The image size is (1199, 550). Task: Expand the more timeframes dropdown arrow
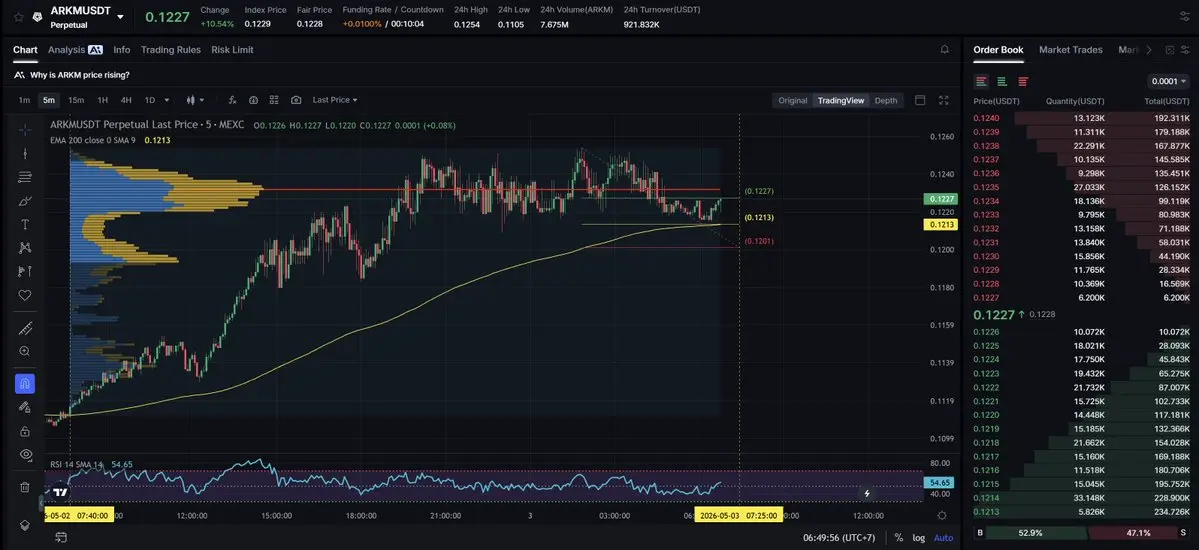(x=167, y=100)
